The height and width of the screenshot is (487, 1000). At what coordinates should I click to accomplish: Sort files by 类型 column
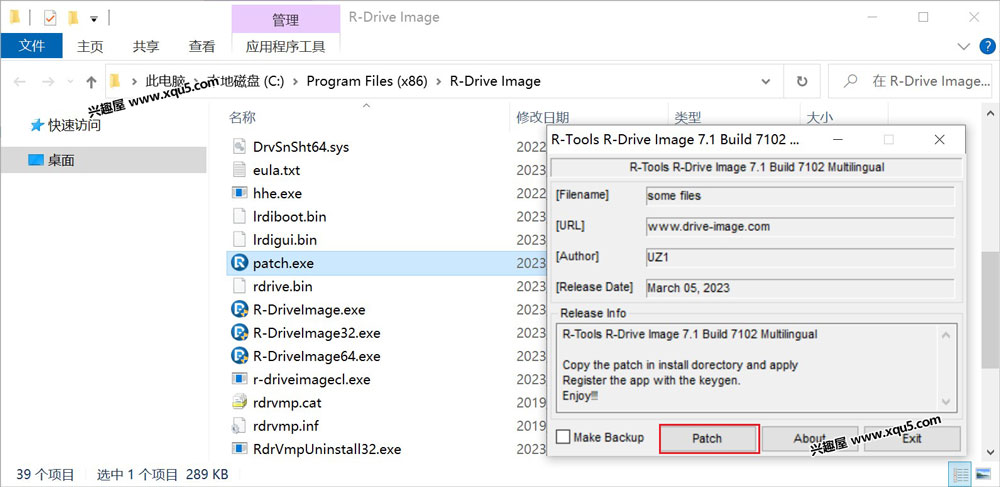(688, 117)
